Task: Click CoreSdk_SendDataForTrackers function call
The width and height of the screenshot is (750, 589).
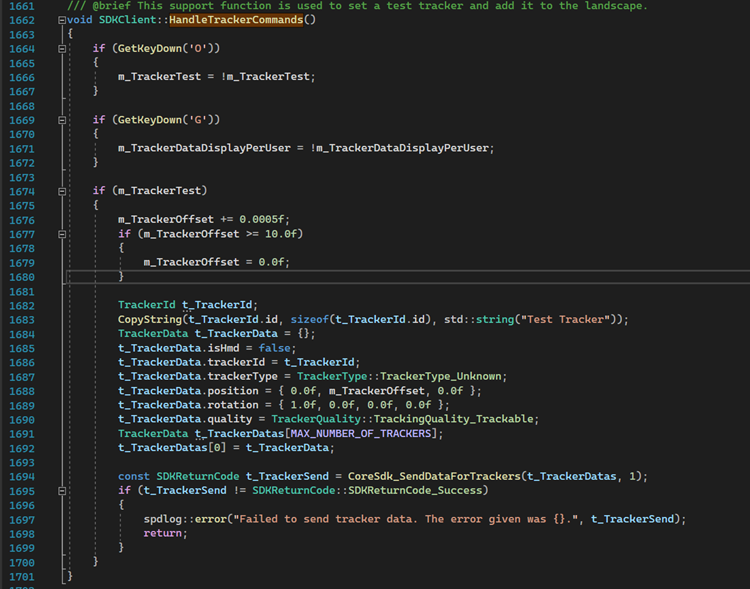Action: tap(434, 477)
